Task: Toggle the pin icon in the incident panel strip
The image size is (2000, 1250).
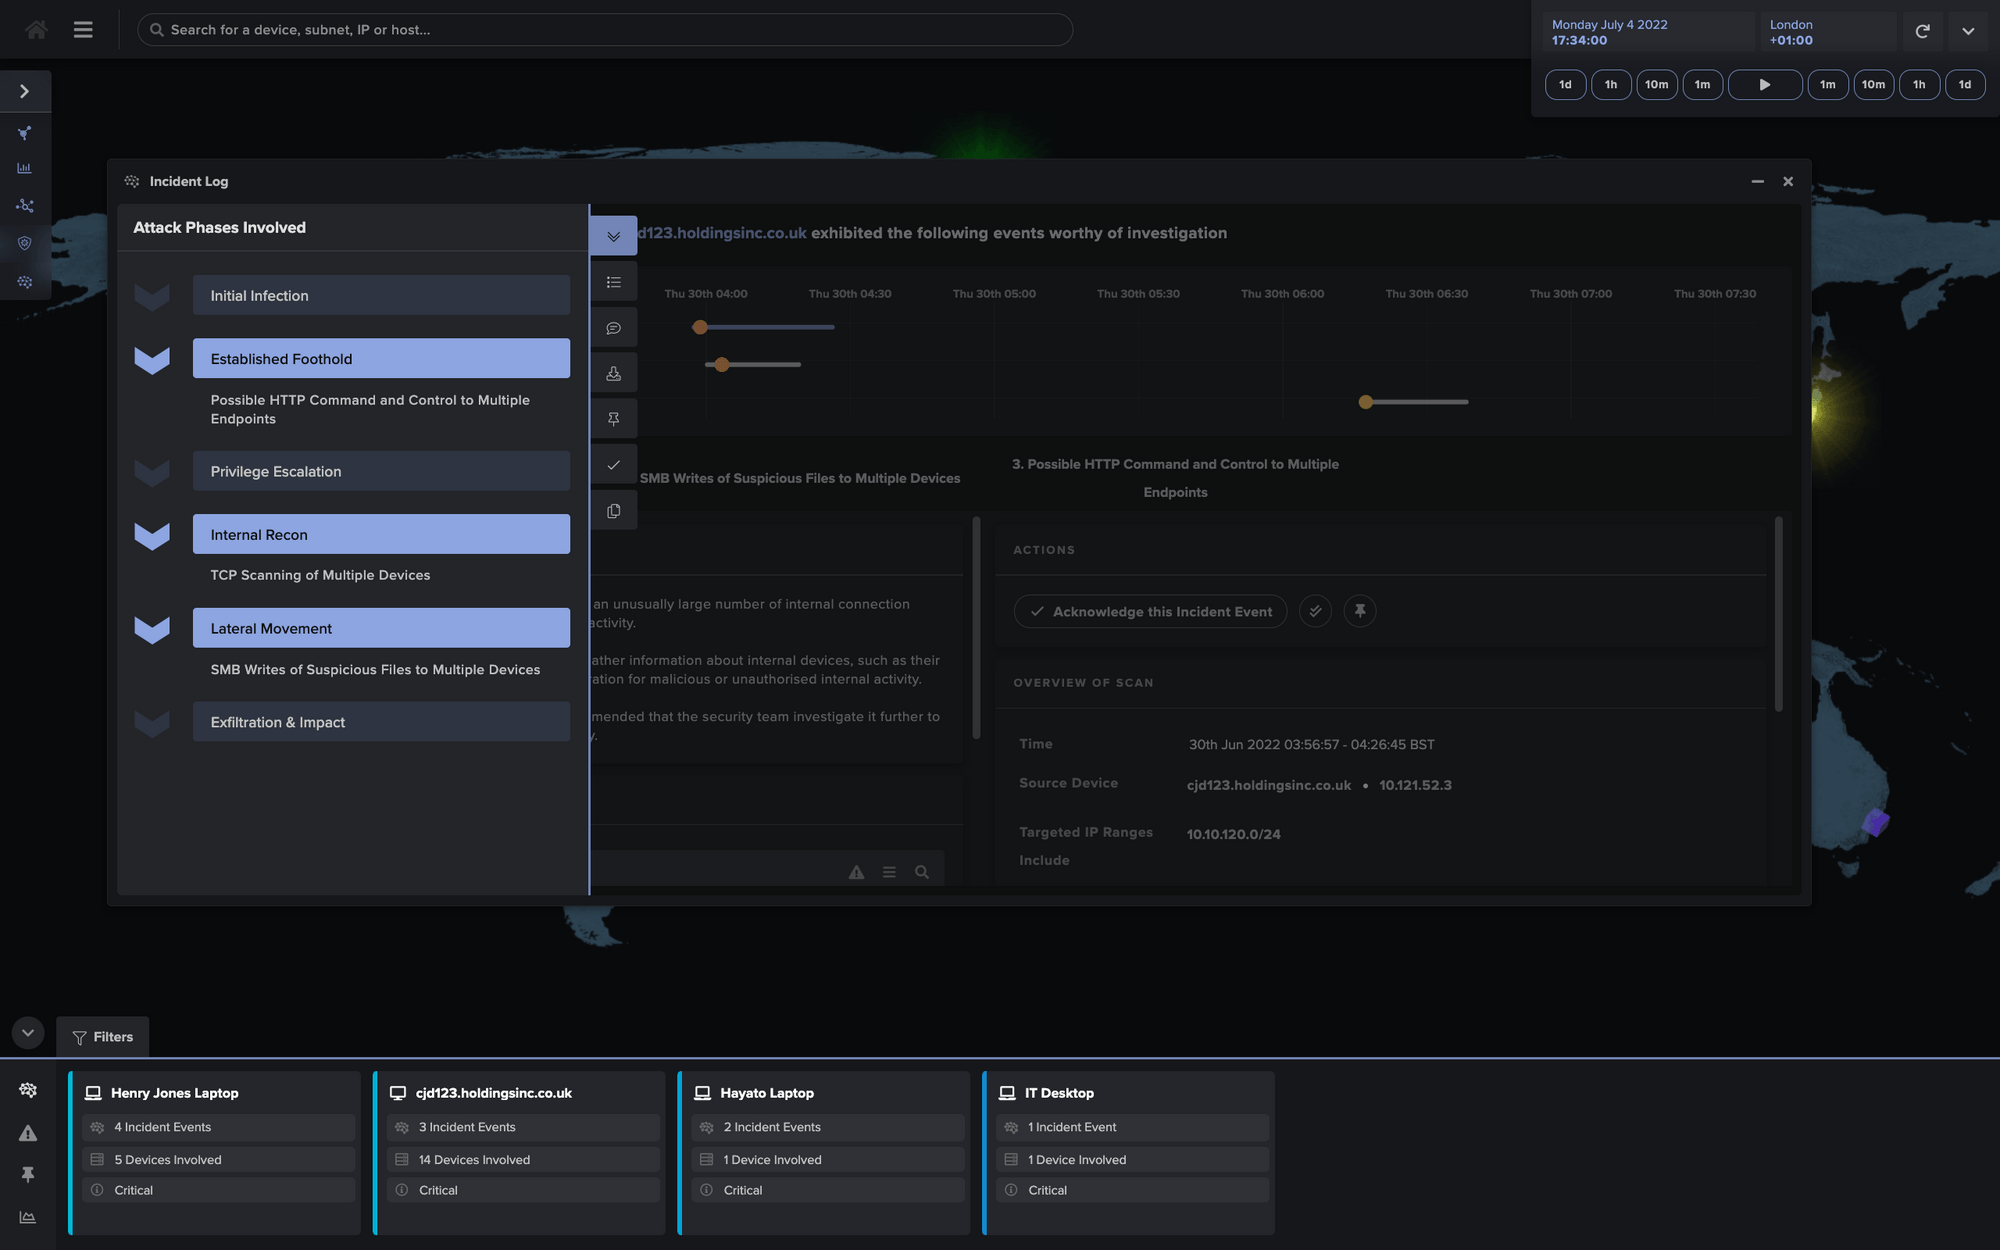Action: pyautogui.click(x=614, y=418)
